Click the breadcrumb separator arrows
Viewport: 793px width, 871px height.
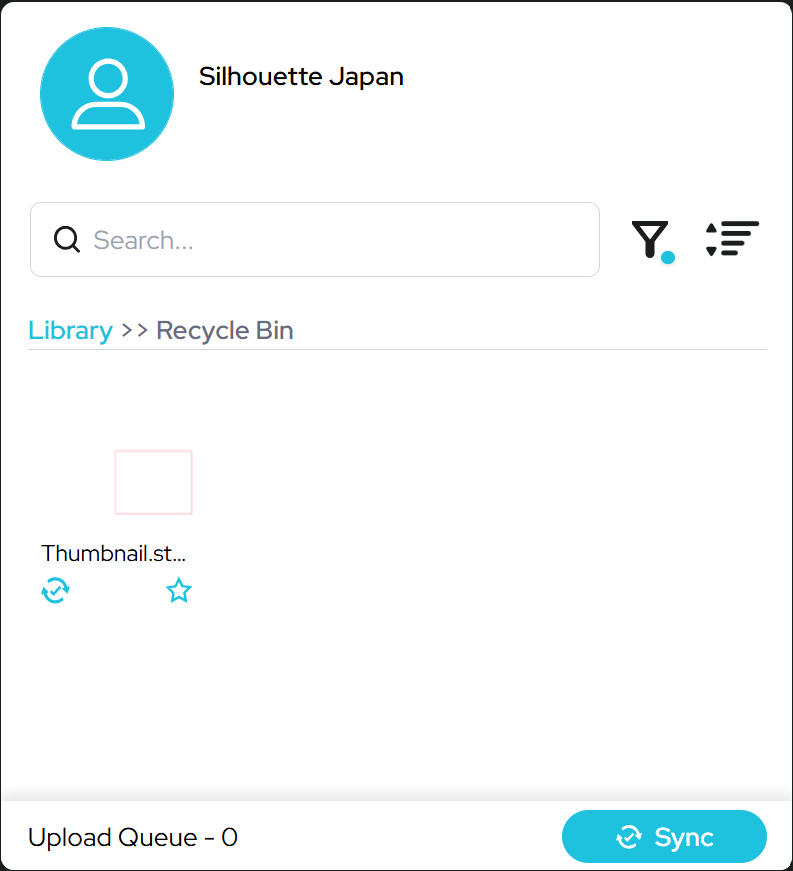[135, 331]
